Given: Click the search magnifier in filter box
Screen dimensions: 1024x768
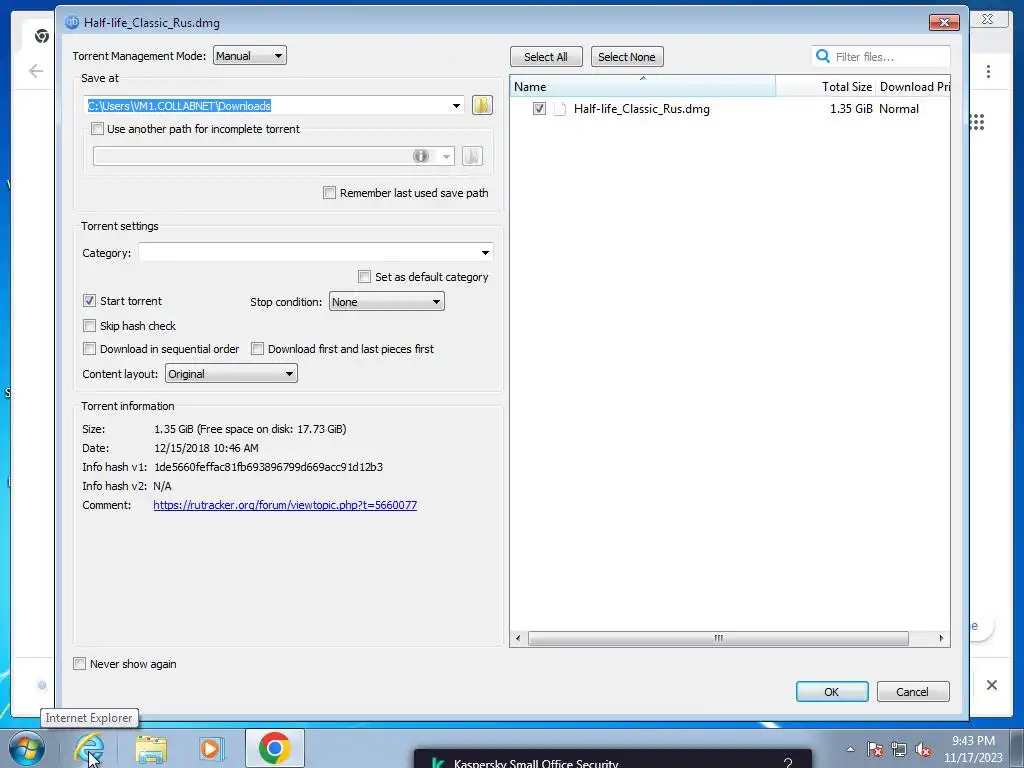Looking at the screenshot, I should click(x=823, y=56).
